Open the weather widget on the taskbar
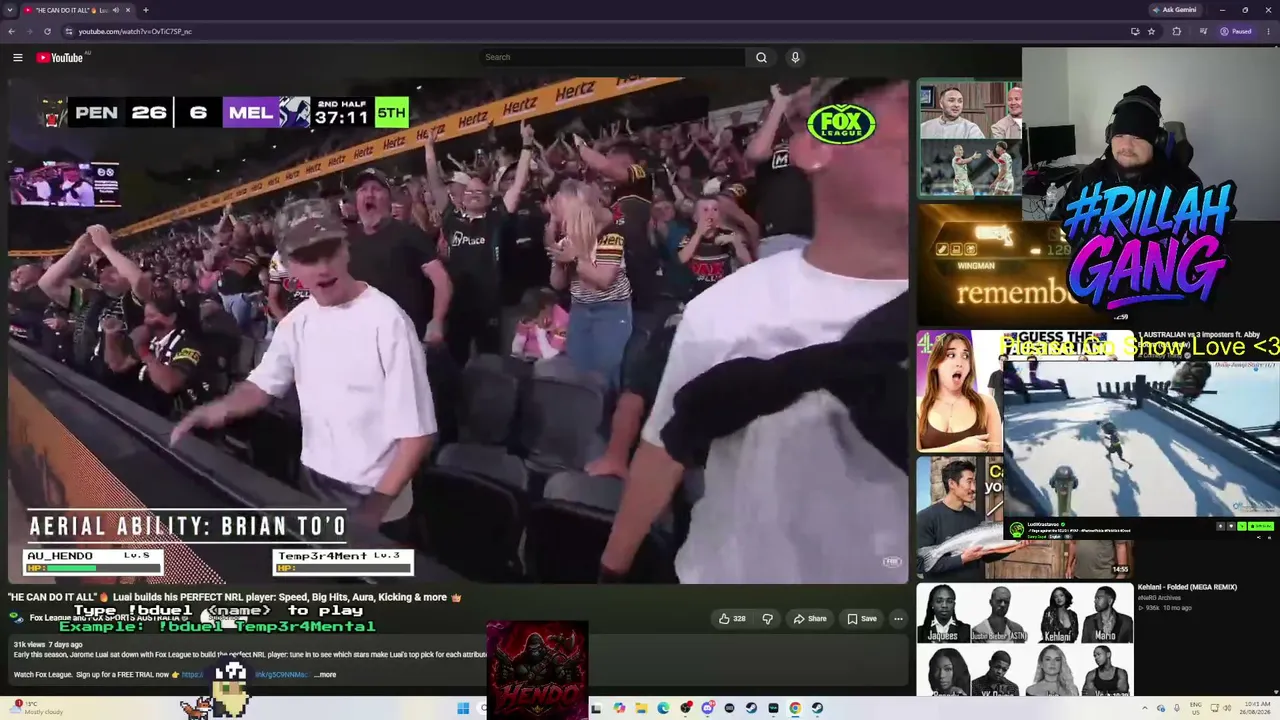 click(x=35, y=708)
